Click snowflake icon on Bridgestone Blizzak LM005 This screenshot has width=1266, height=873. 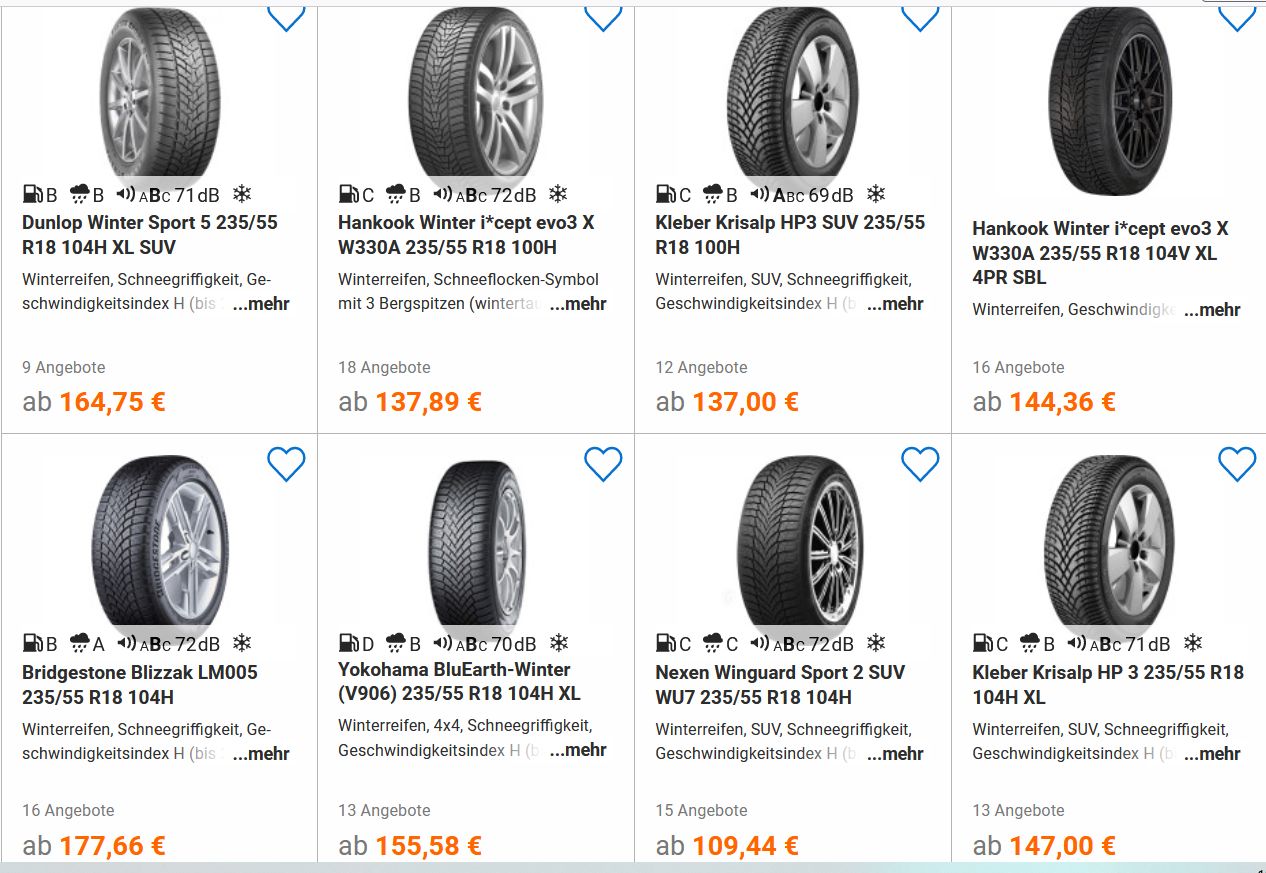click(242, 643)
